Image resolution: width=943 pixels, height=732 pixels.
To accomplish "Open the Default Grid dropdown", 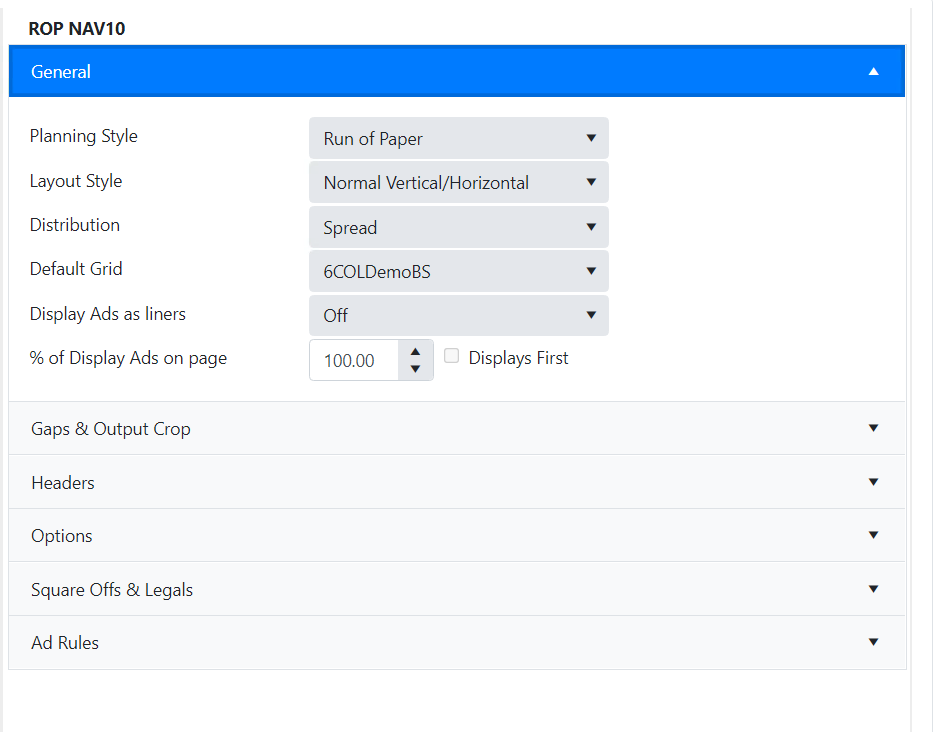I will (x=458, y=271).
